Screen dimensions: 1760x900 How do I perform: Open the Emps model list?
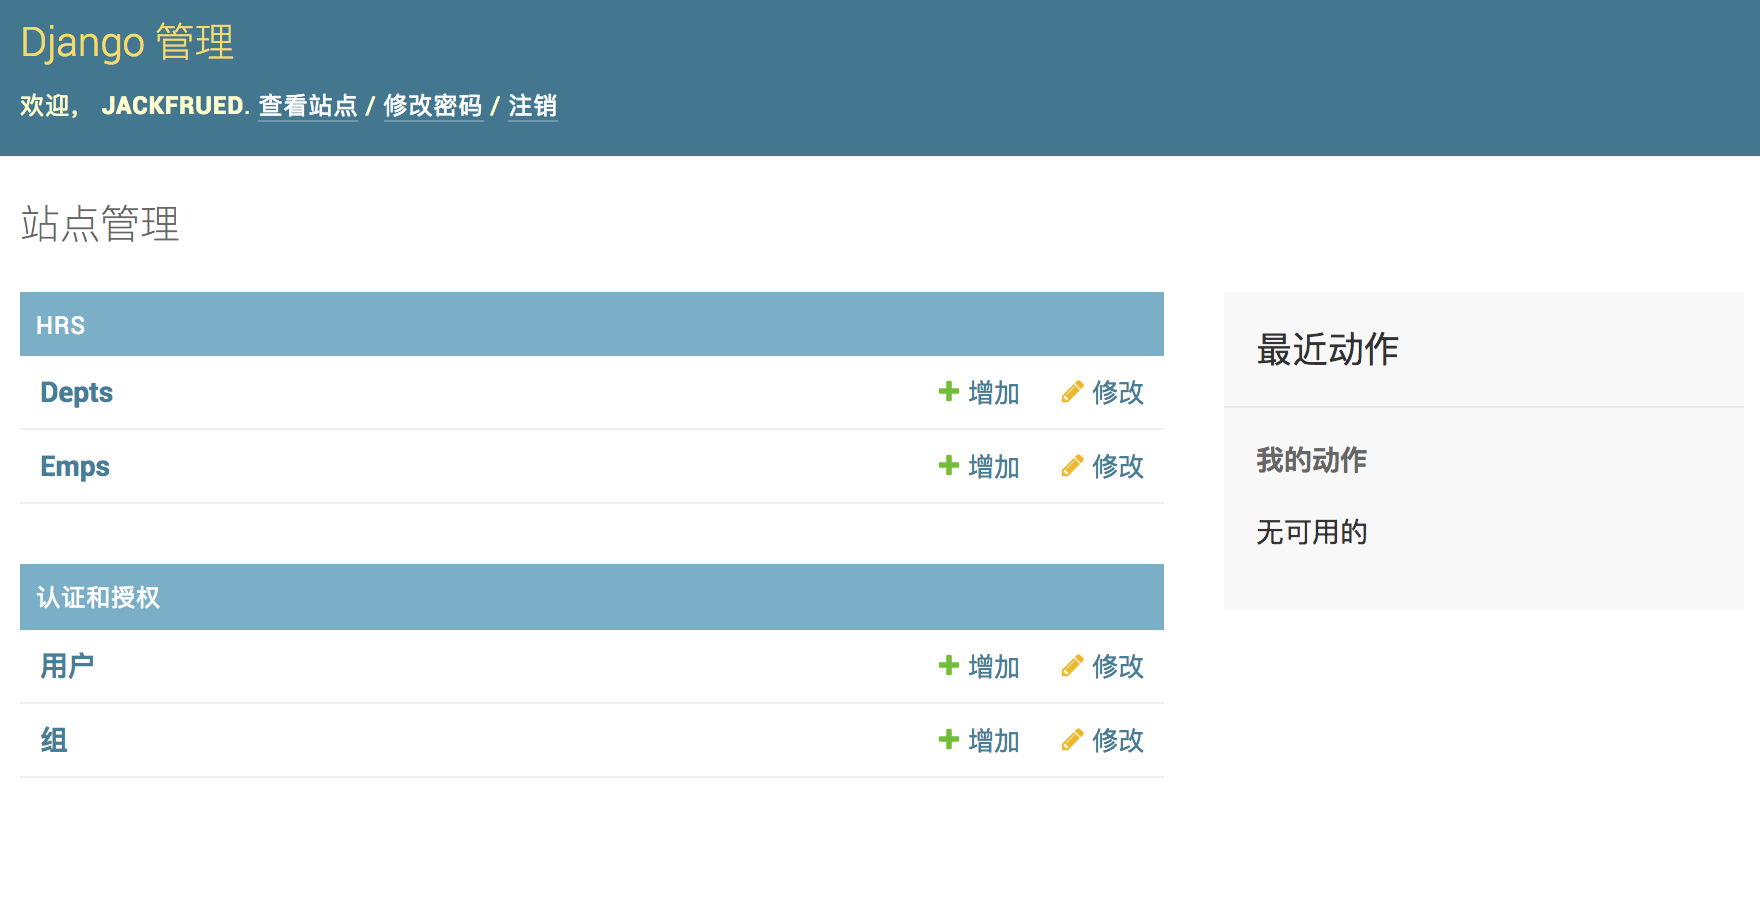click(x=75, y=466)
